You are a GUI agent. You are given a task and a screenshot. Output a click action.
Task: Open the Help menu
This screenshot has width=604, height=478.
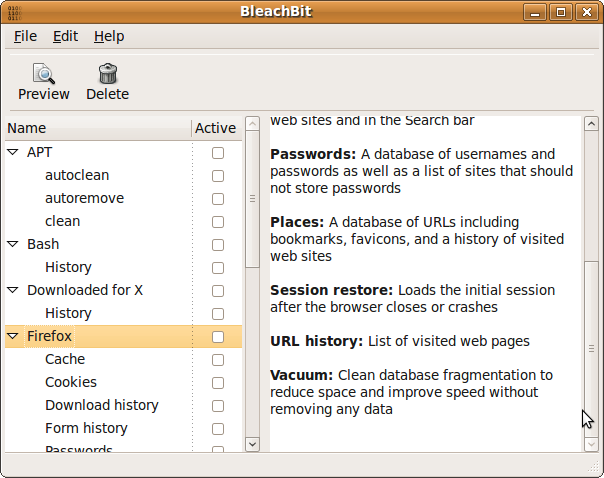point(109,36)
